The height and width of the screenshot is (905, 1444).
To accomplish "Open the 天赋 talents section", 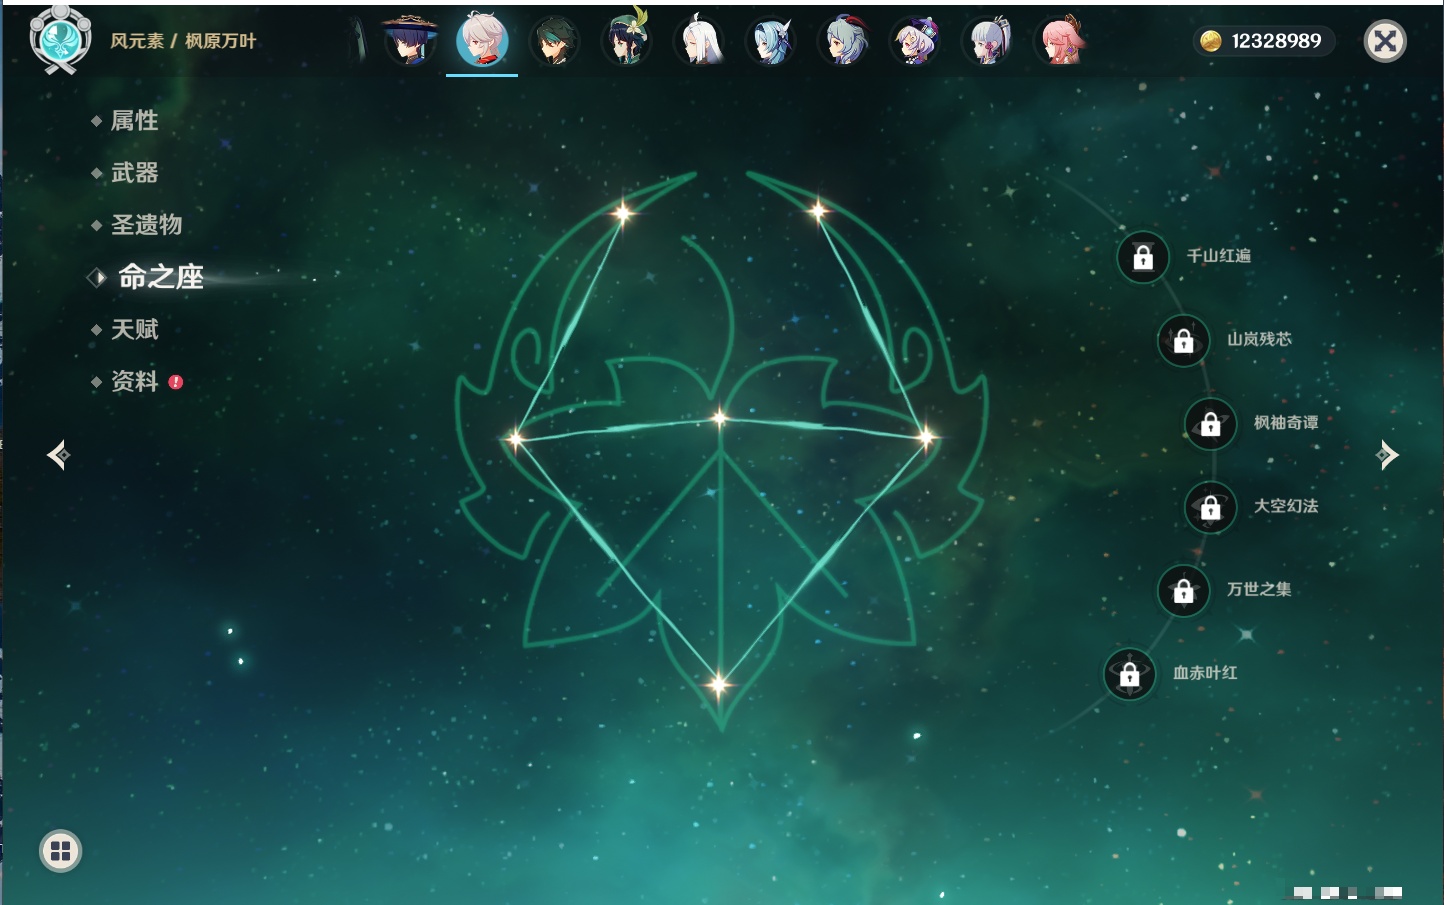I will point(134,329).
